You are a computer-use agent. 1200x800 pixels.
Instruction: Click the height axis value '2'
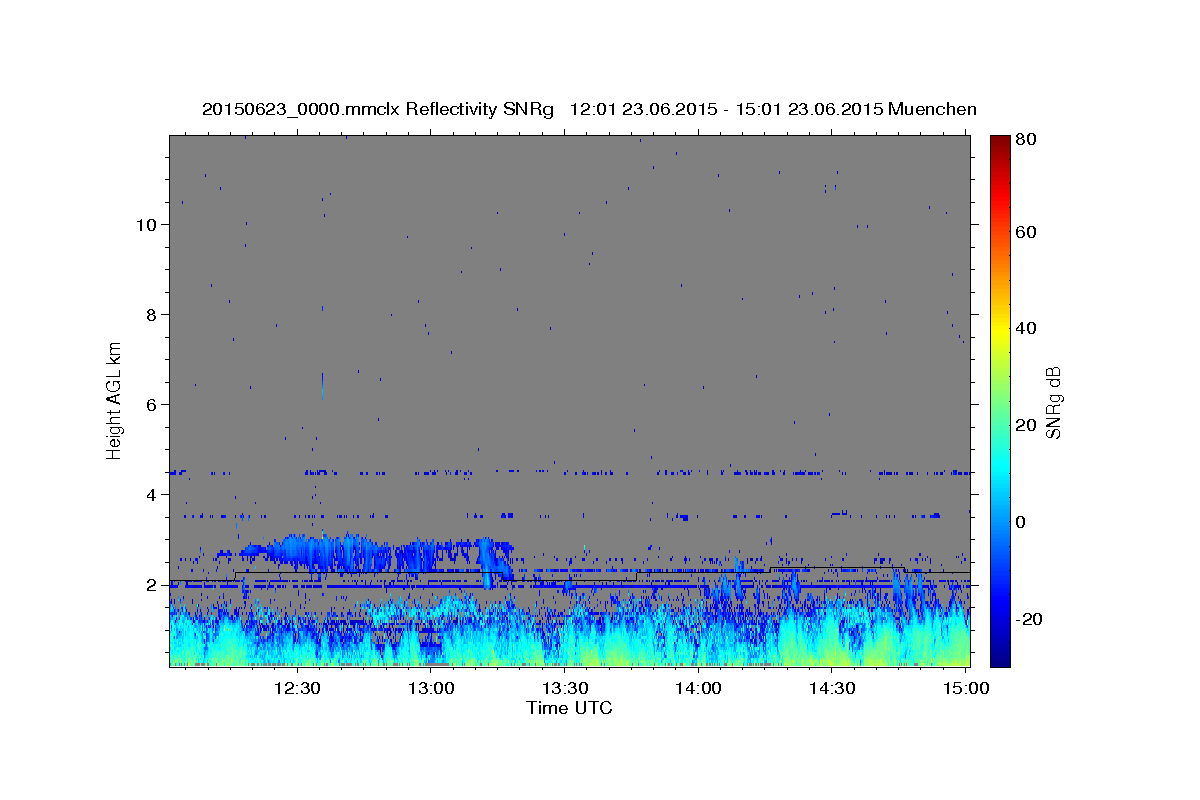[150, 585]
